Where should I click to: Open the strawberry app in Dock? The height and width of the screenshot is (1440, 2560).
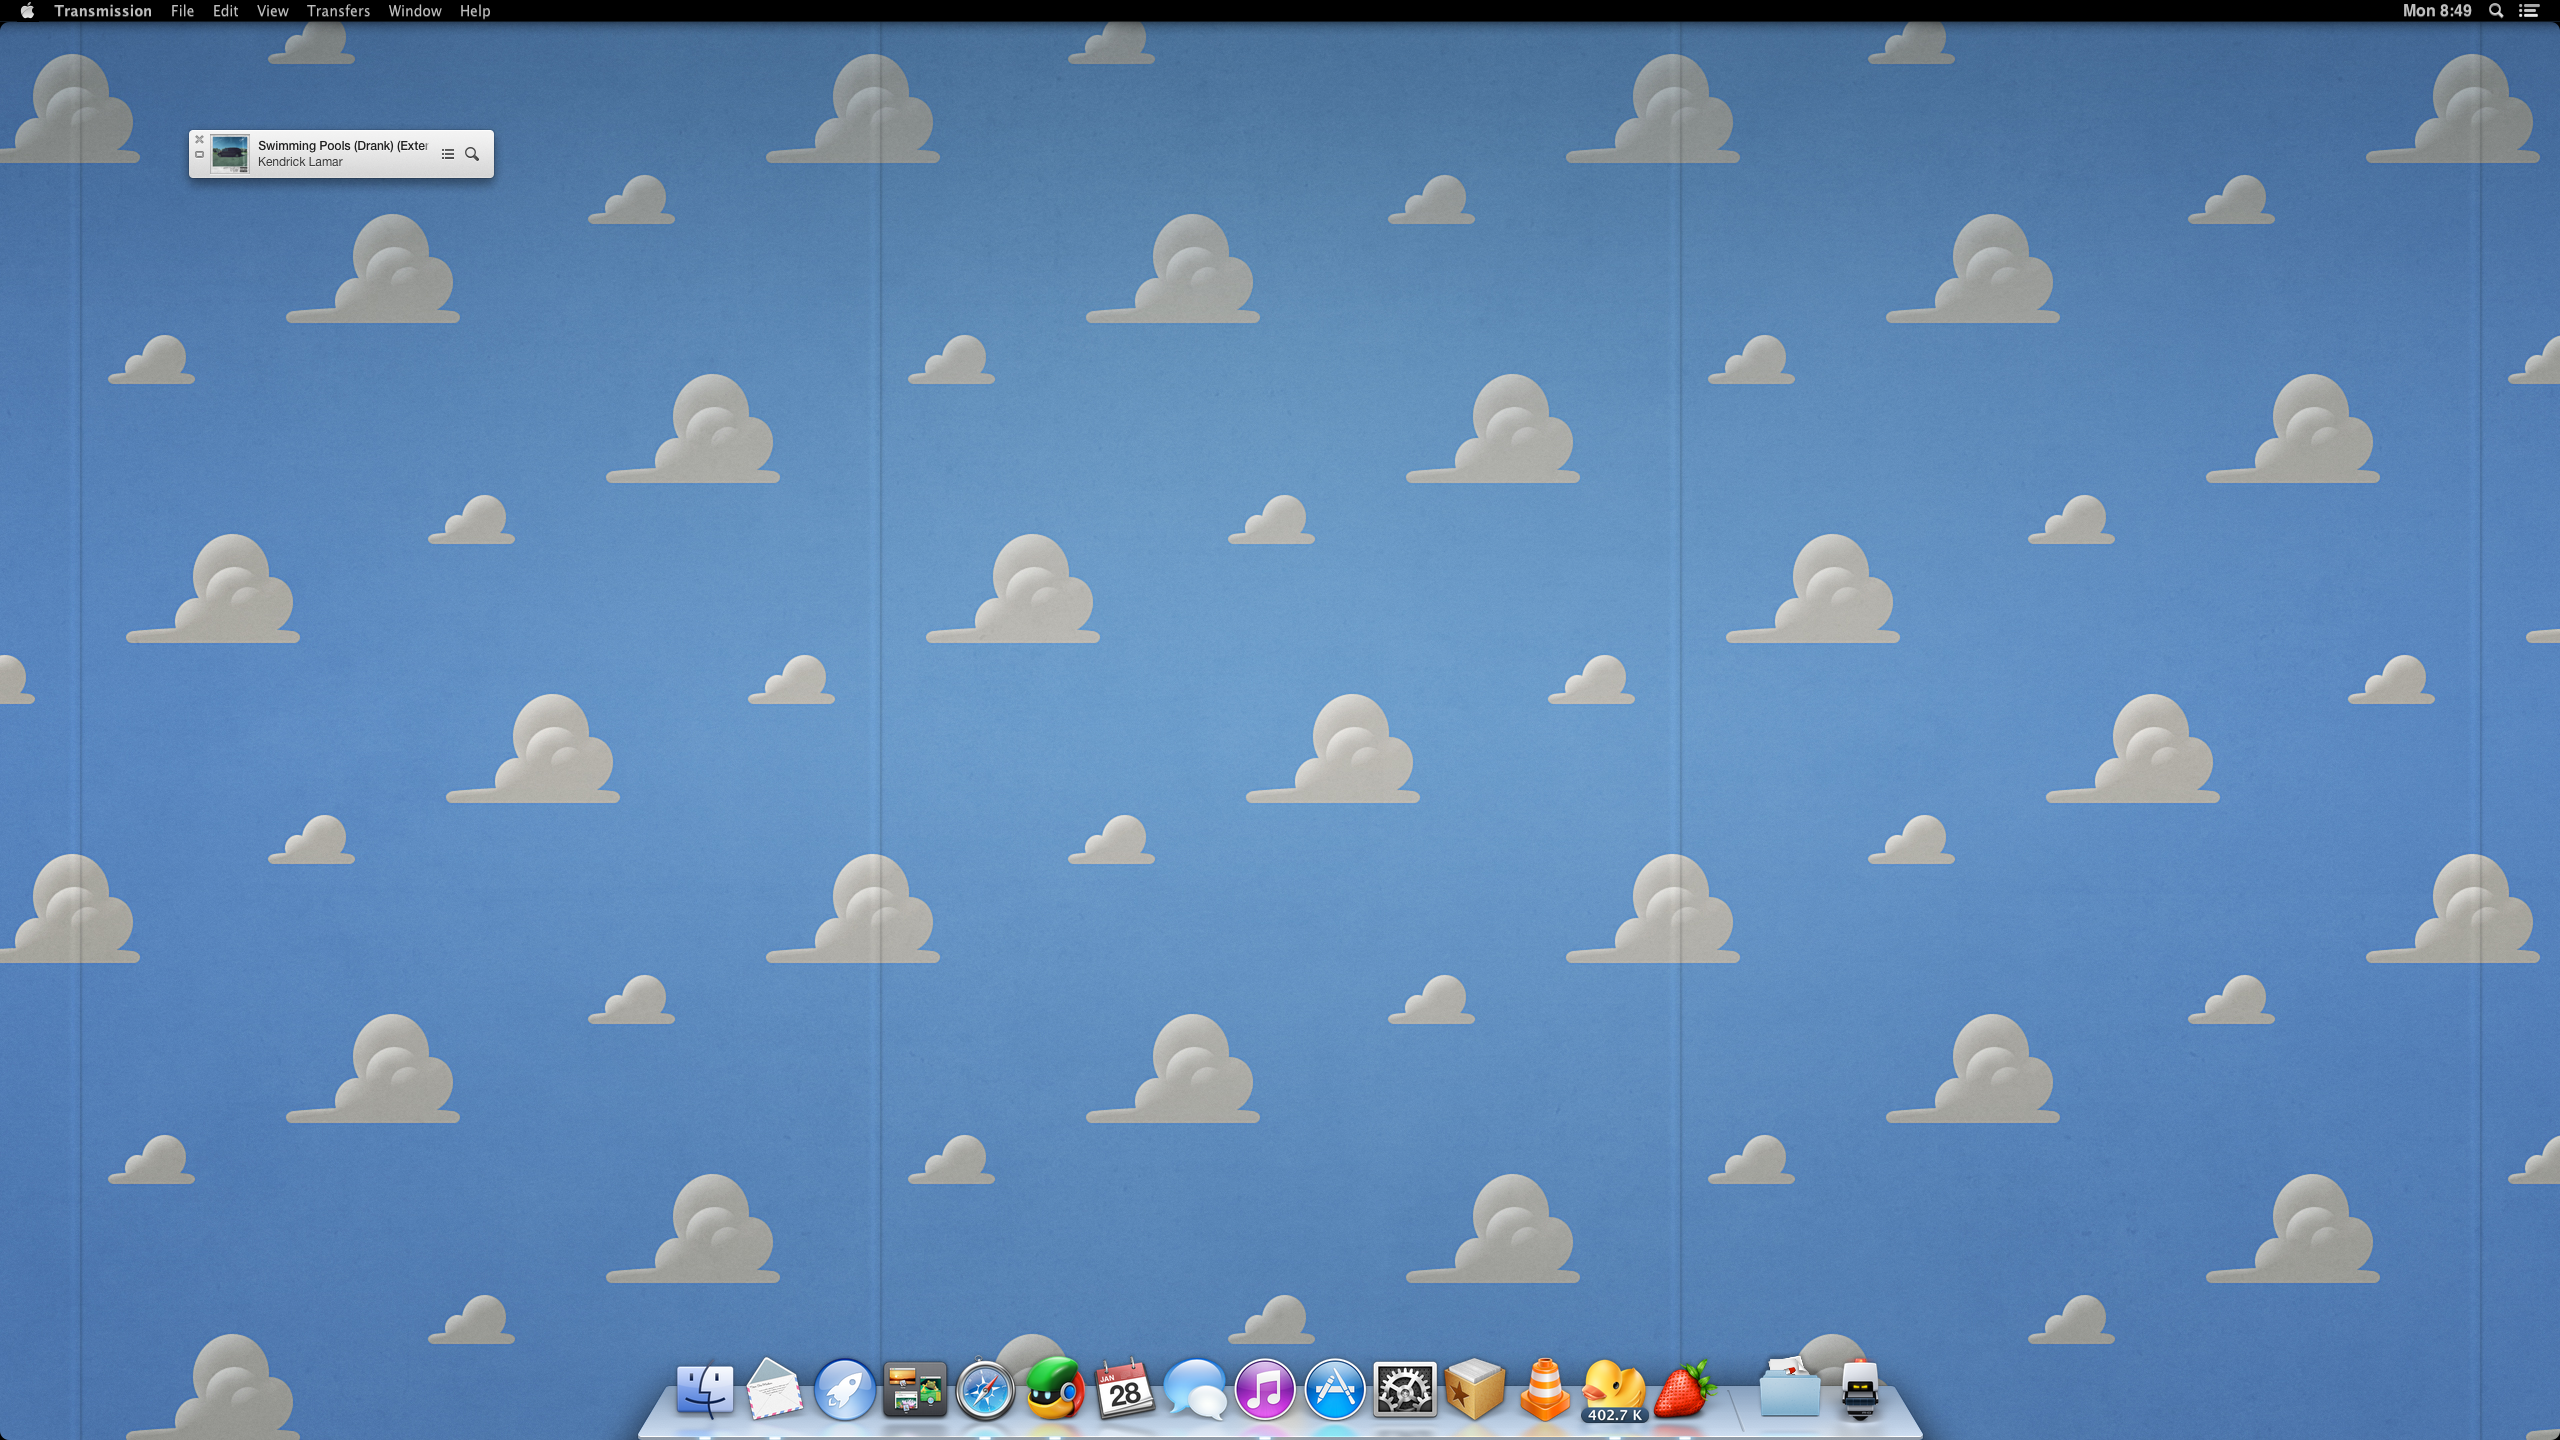coord(1685,1388)
